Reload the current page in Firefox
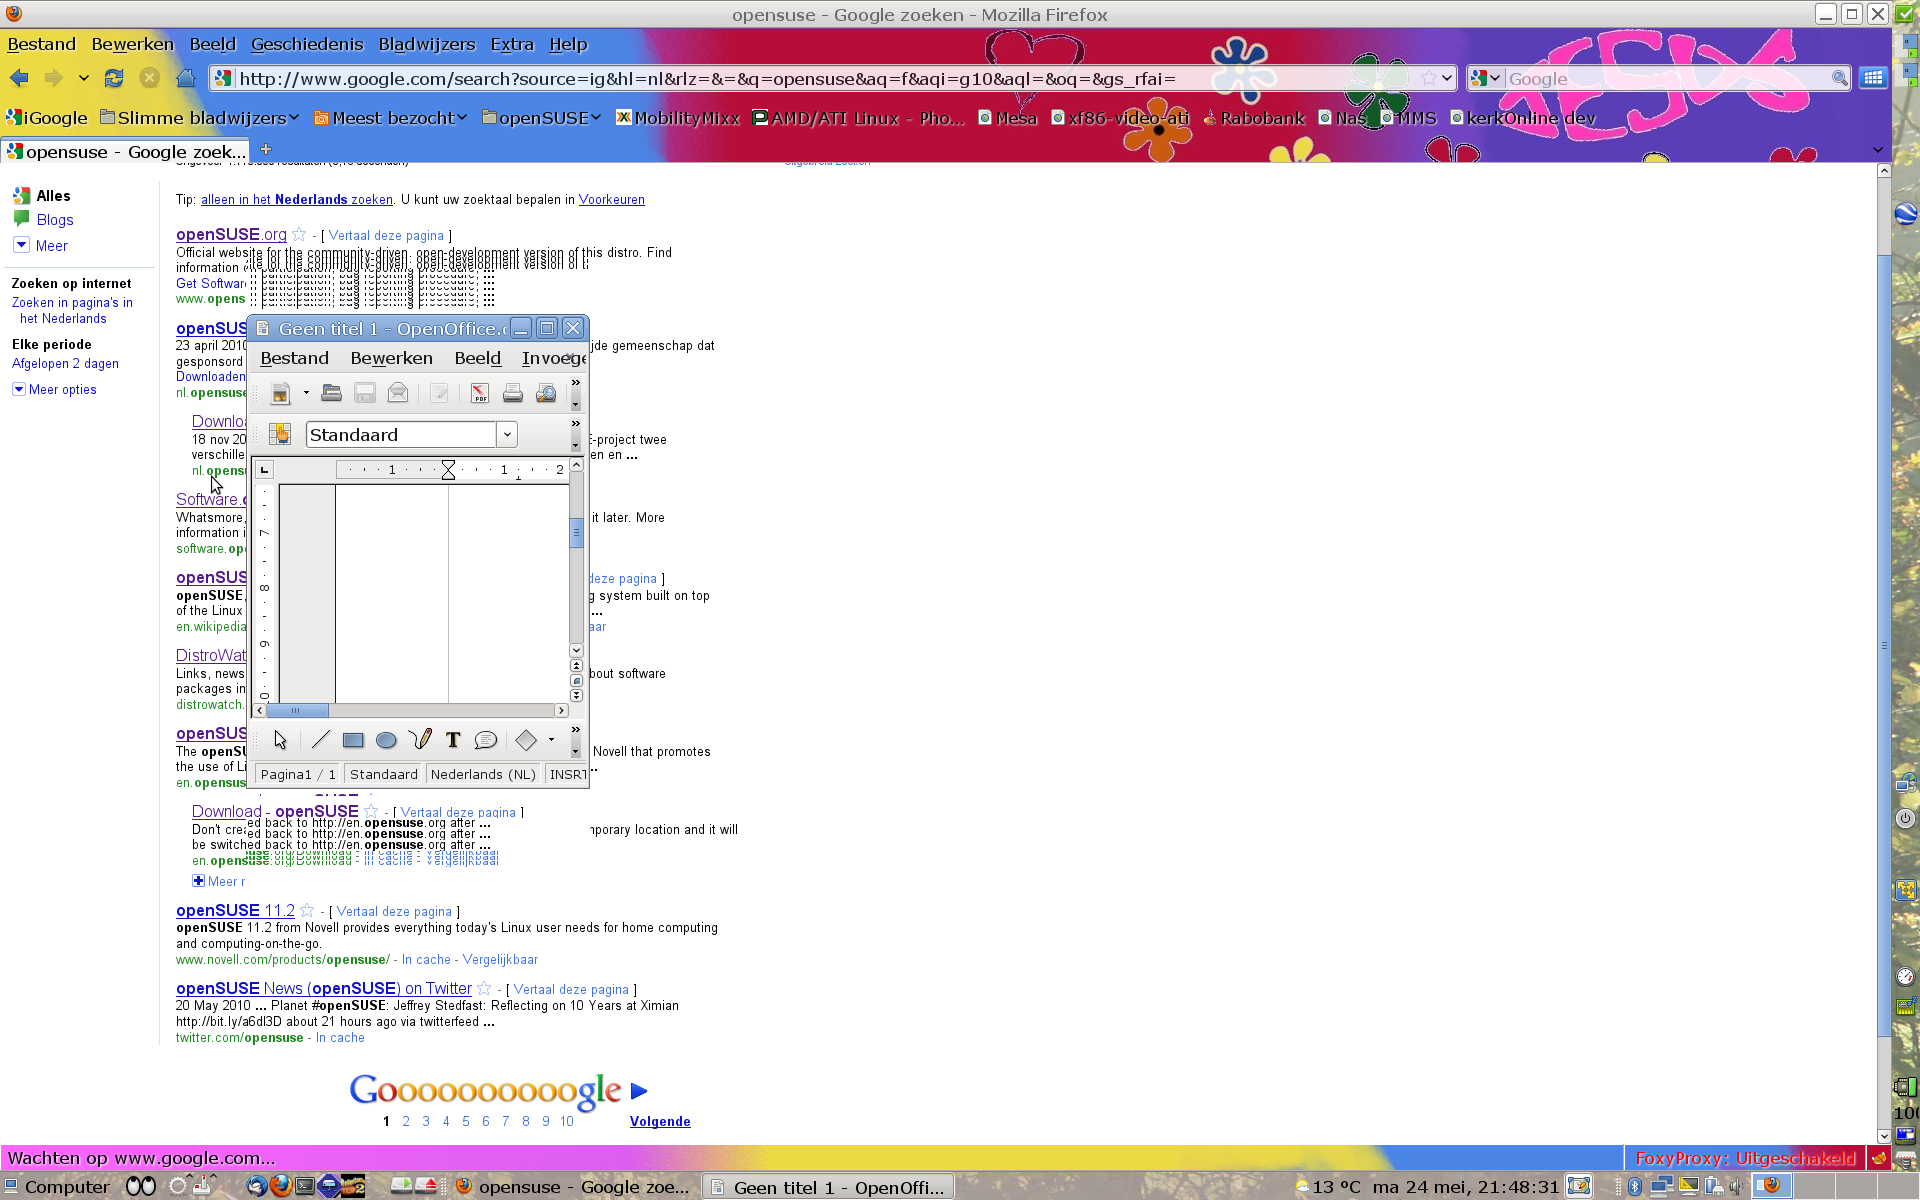The height and width of the screenshot is (1200, 1920). coord(114,78)
